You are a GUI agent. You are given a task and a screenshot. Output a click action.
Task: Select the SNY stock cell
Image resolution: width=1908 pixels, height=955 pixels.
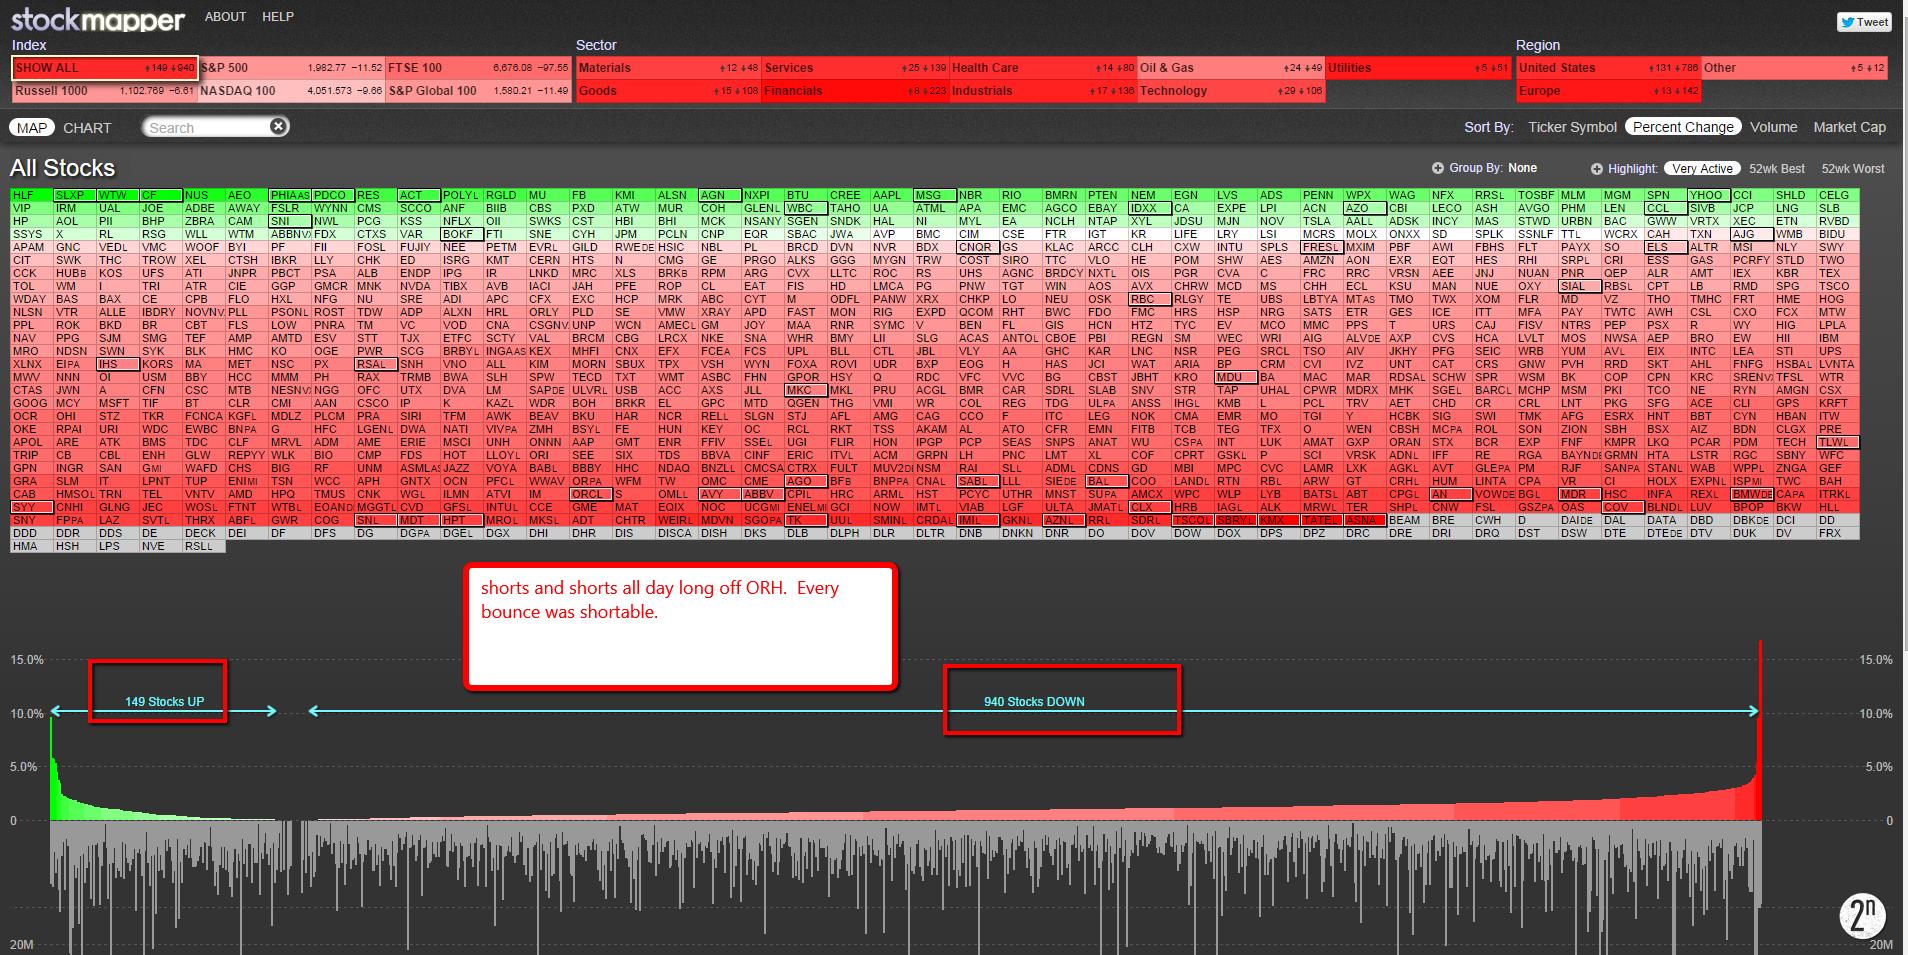[x=32, y=521]
